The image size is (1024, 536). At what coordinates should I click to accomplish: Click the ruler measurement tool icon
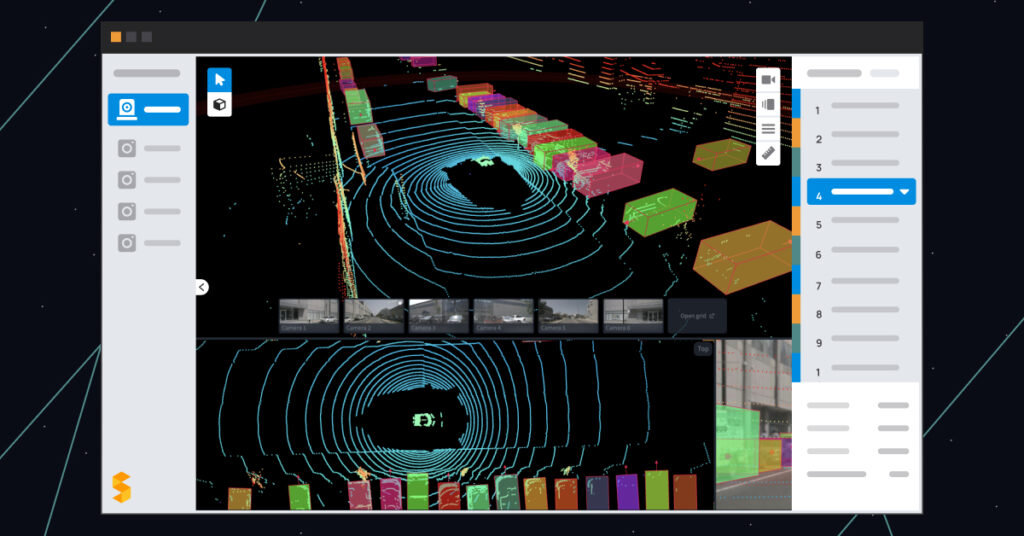(x=768, y=153)
